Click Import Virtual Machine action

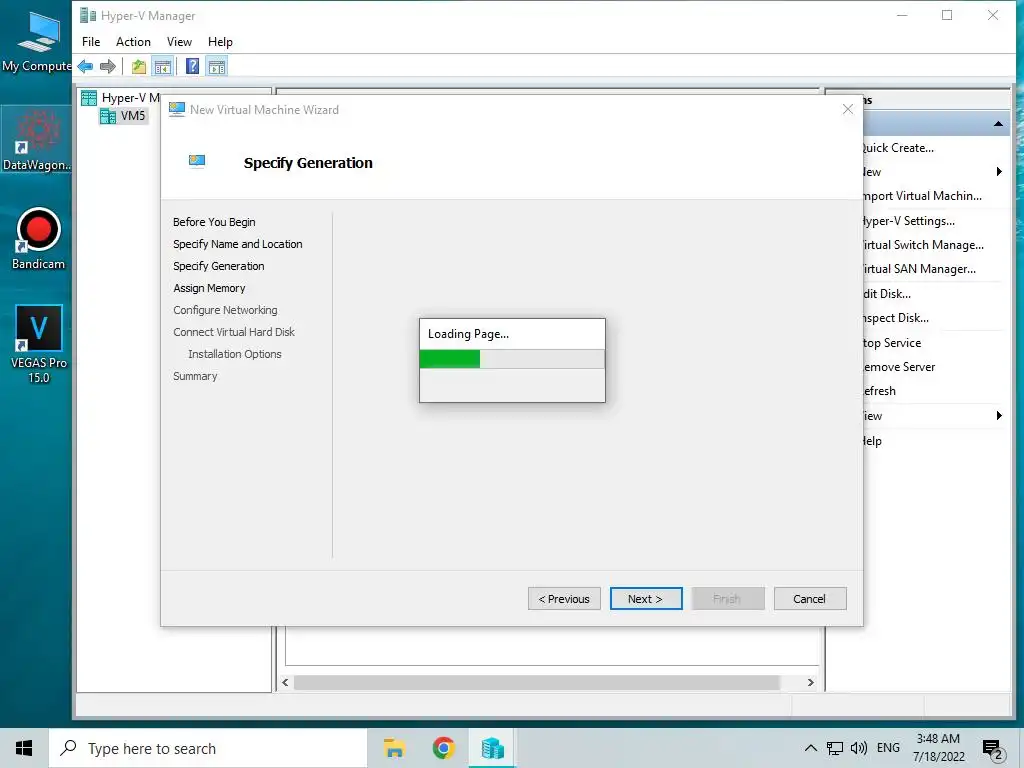point(922,196)
